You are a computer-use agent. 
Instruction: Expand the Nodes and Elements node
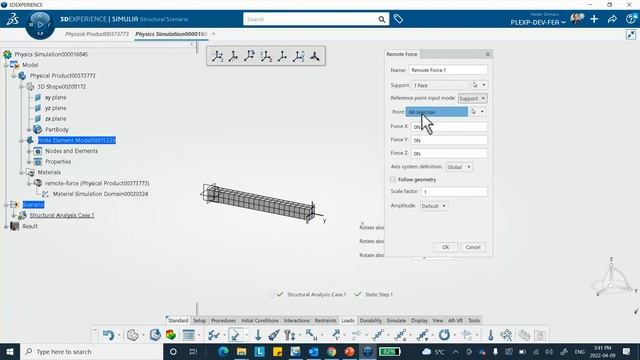(x=29, y=151)
